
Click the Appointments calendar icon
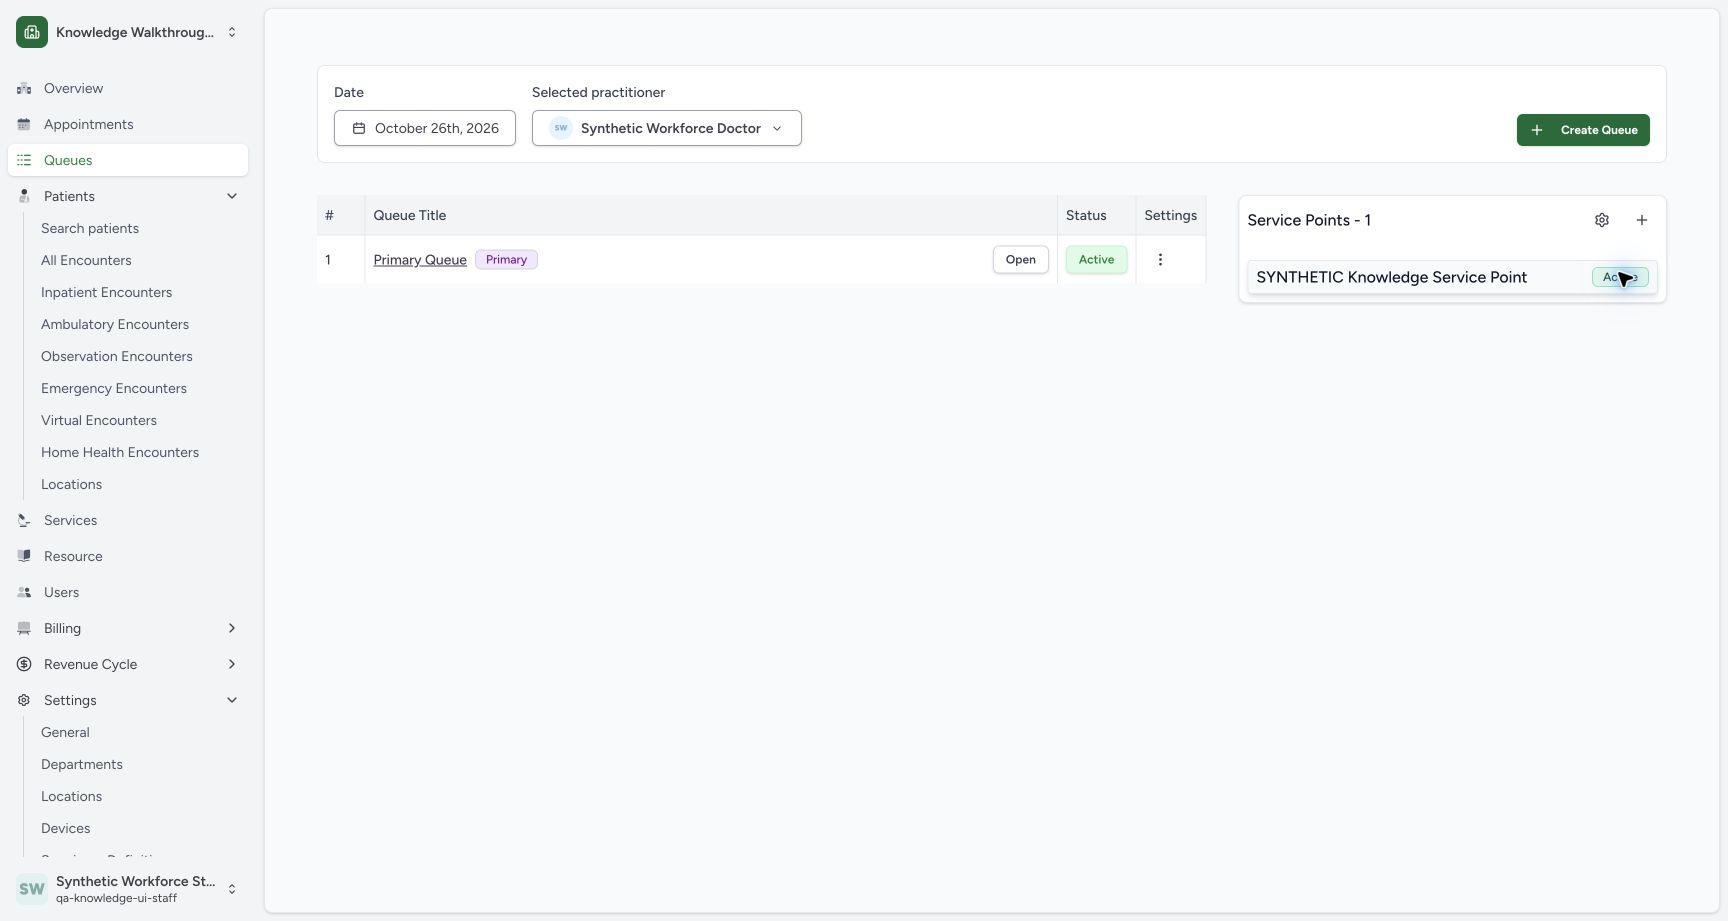click(x=24, y=125)
